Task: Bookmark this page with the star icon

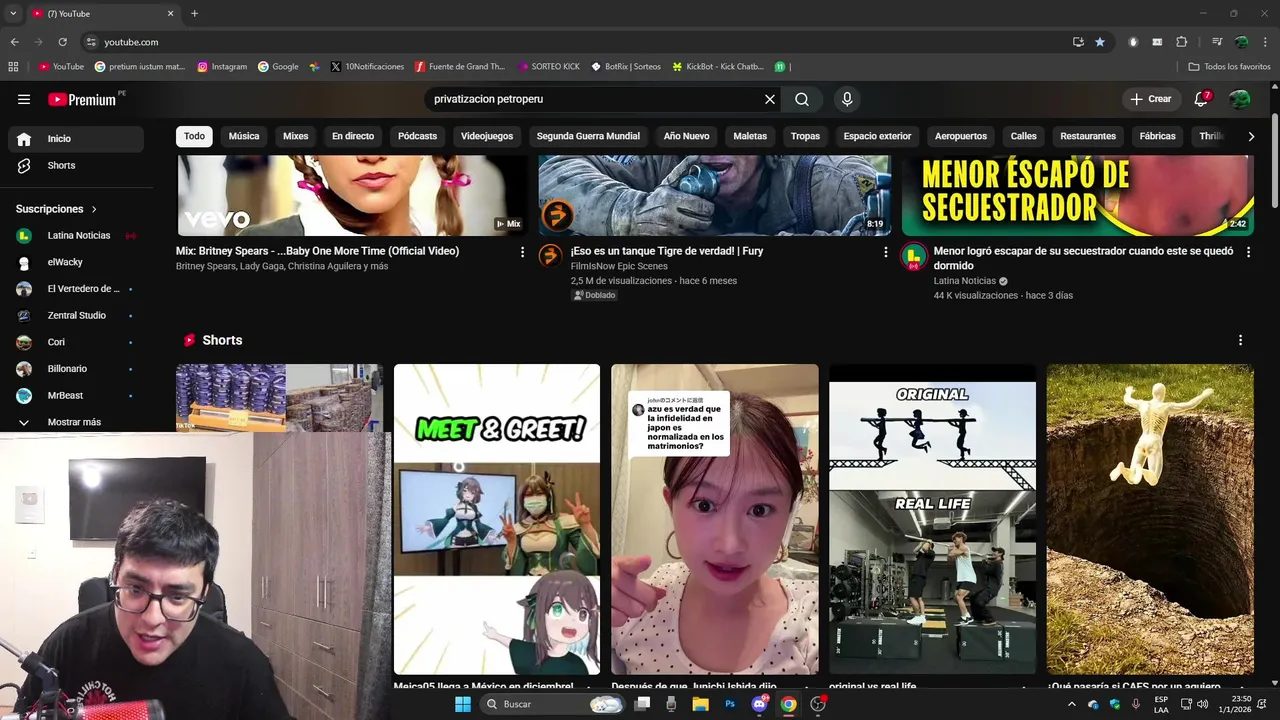Action: pyautogui.click(x=1100, y=42)
